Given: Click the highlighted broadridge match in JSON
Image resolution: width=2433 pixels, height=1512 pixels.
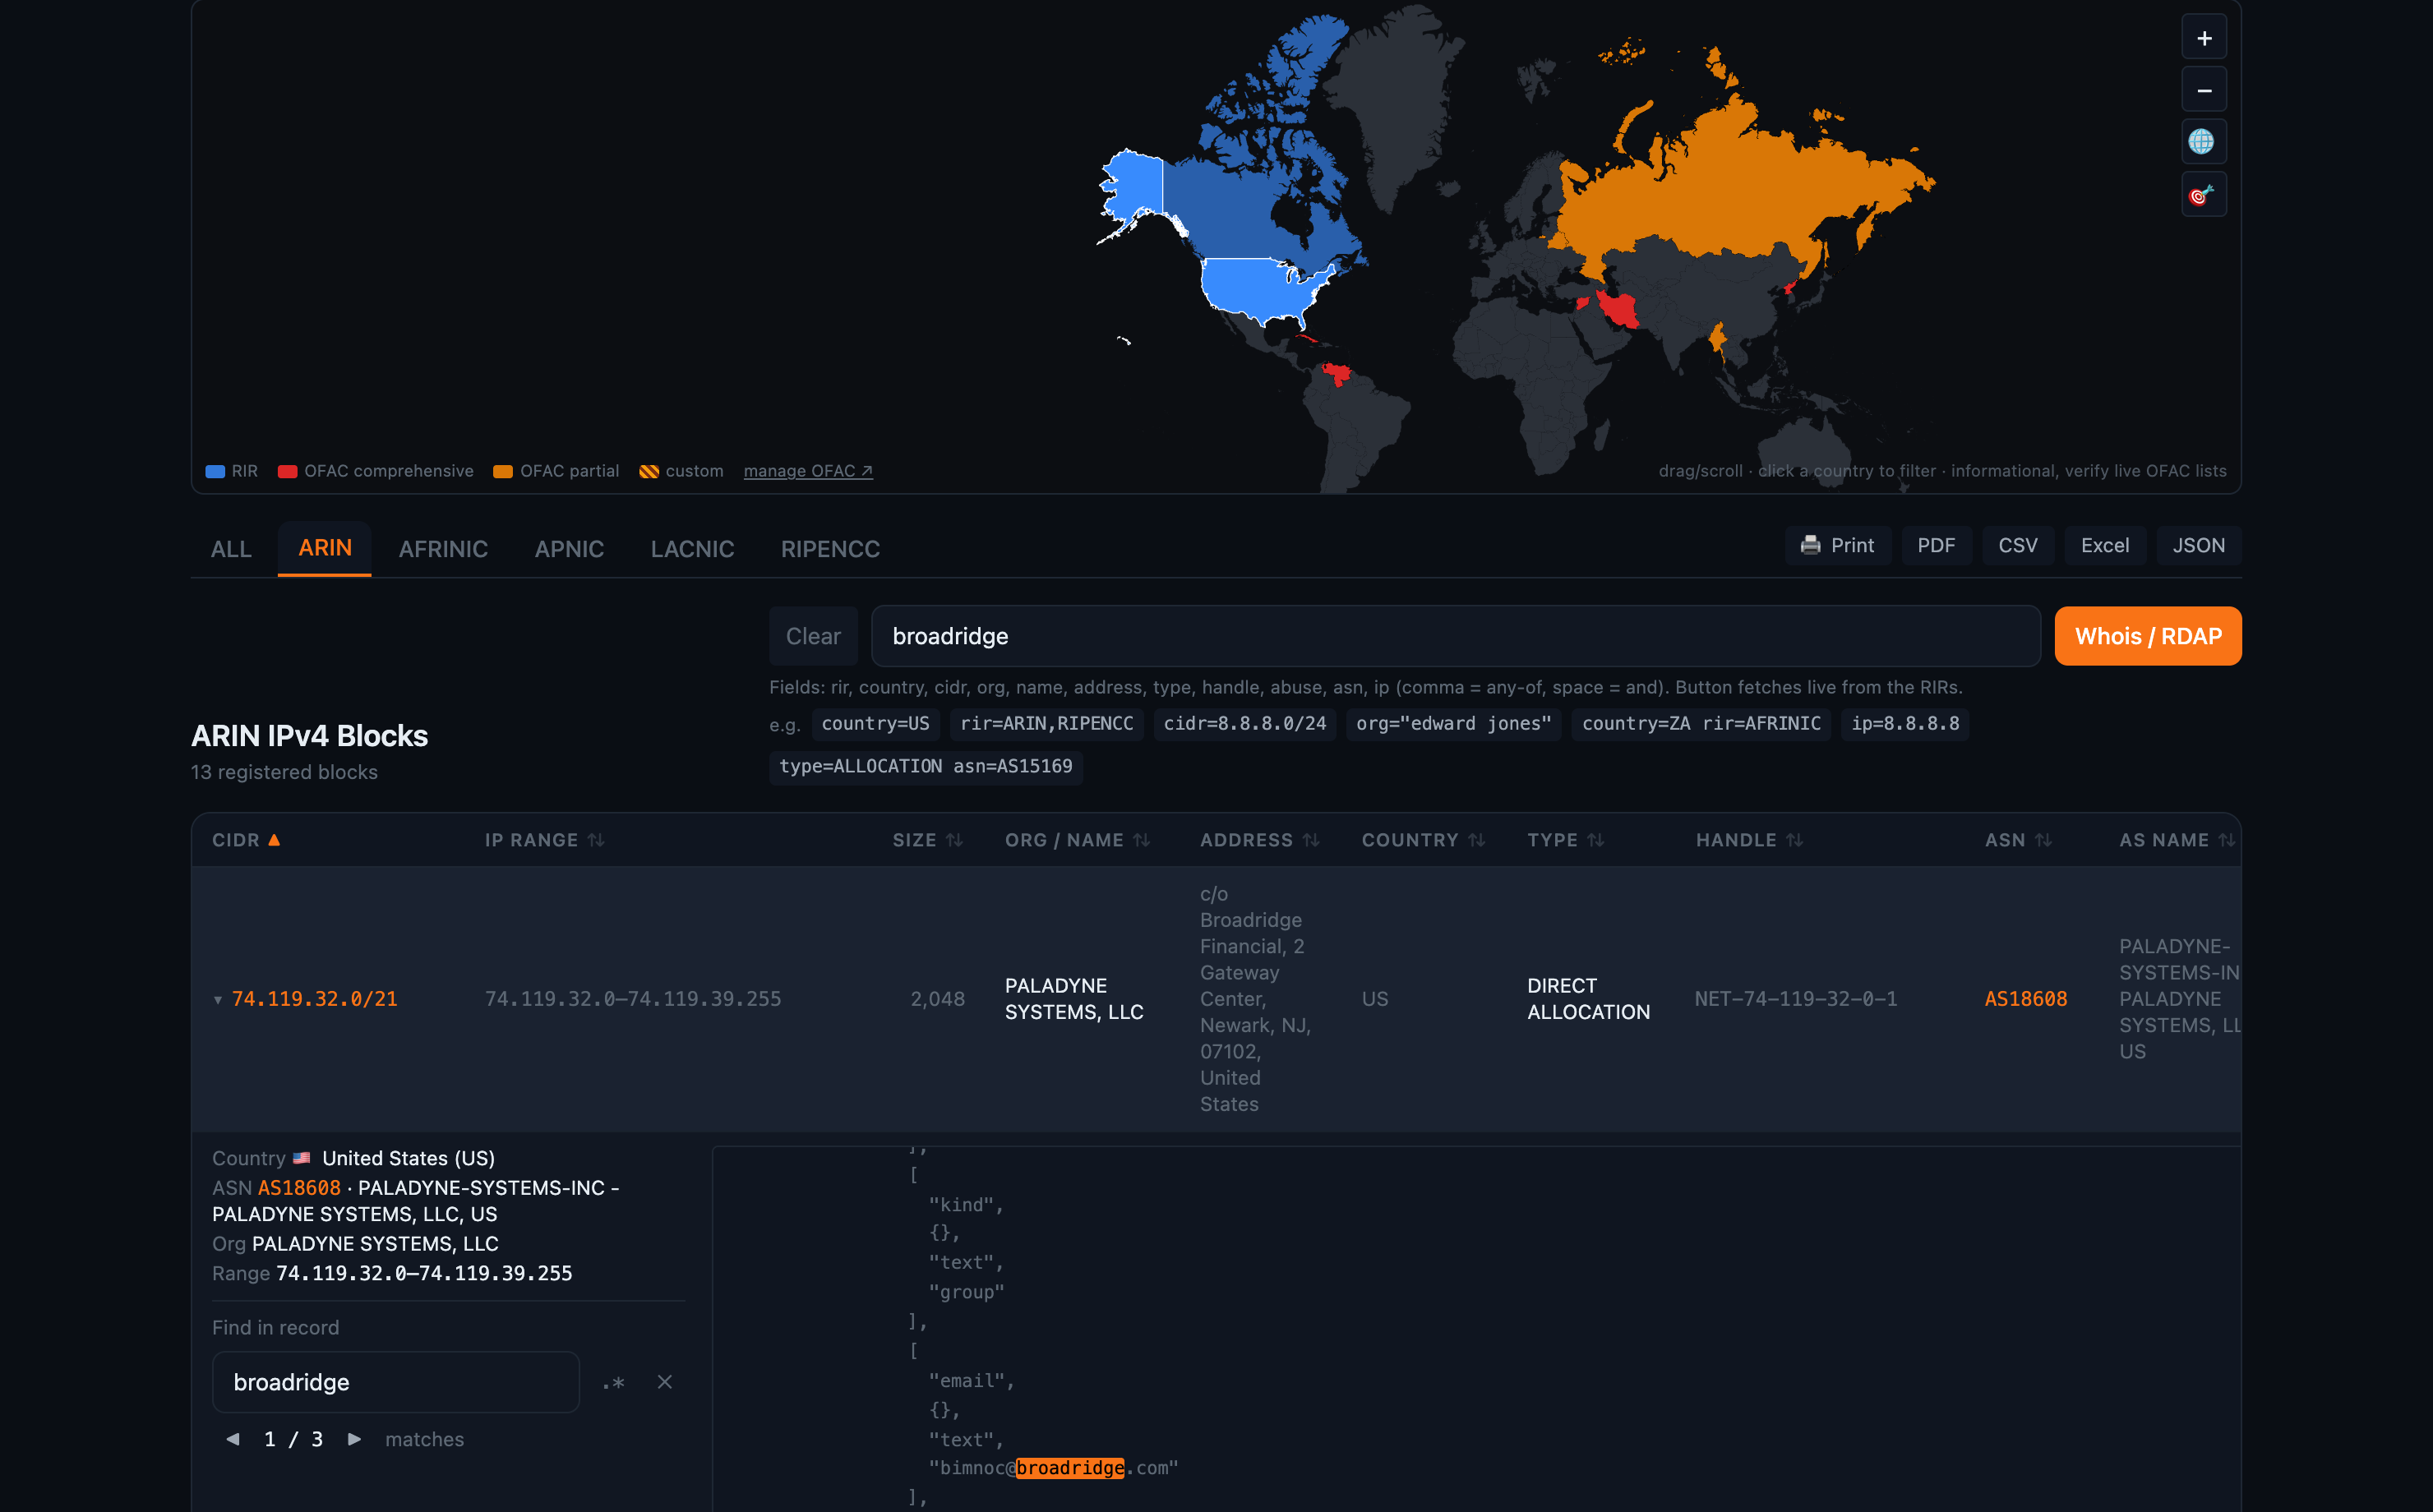Looking at the screenshot, I should coord(1069,1468).
